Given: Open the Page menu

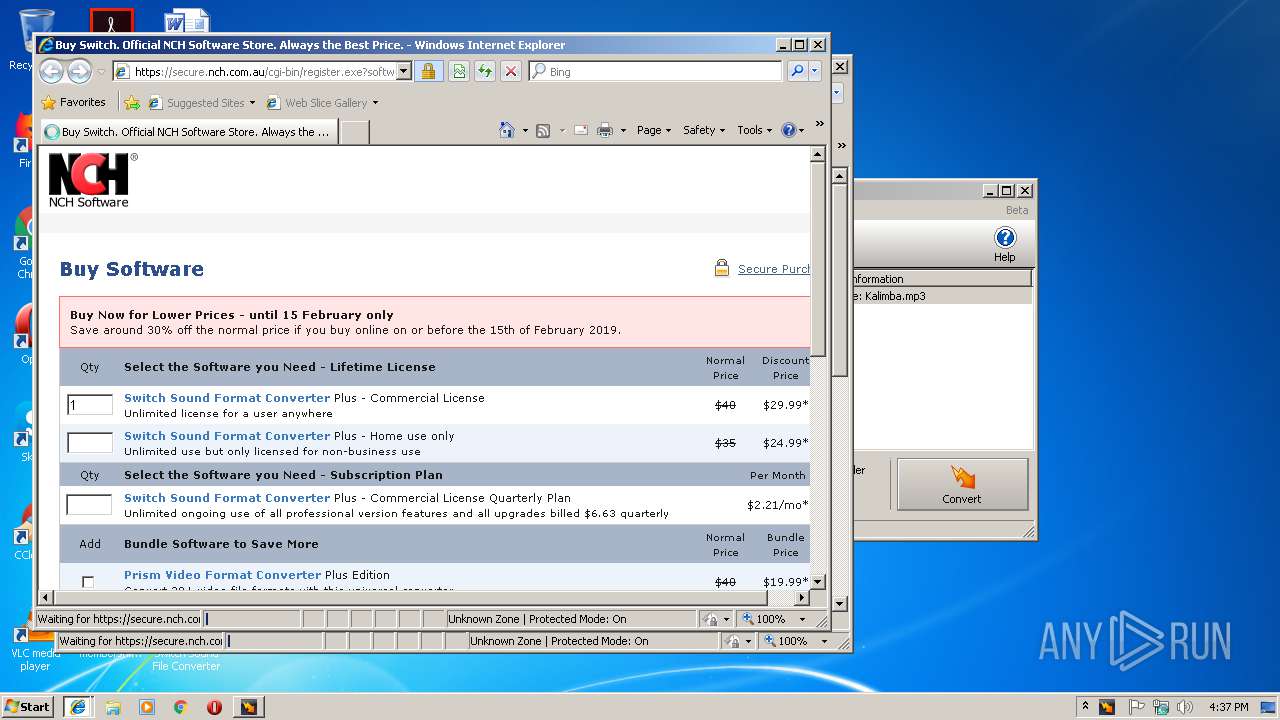Looking at the screenshot, I should point(654,130).
